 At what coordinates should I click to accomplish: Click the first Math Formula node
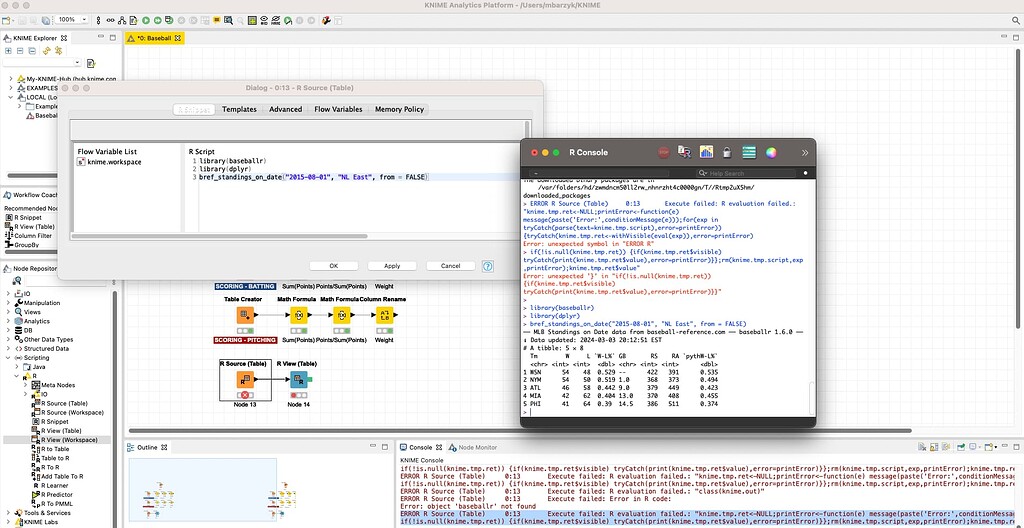point(298,315)
